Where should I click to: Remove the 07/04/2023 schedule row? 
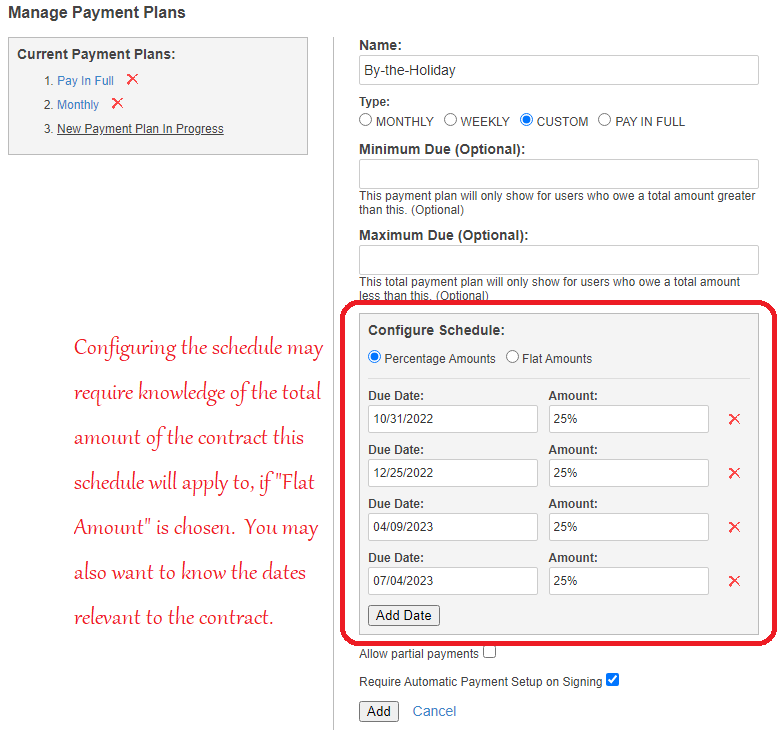(734, 581)
